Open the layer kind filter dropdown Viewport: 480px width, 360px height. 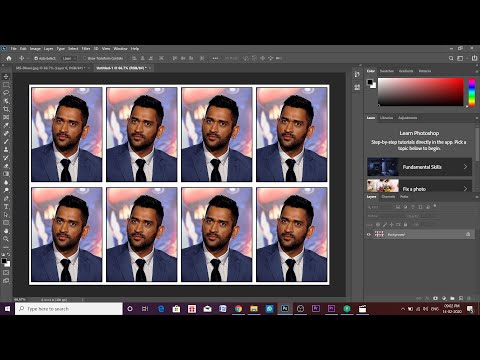click(379, 207)
